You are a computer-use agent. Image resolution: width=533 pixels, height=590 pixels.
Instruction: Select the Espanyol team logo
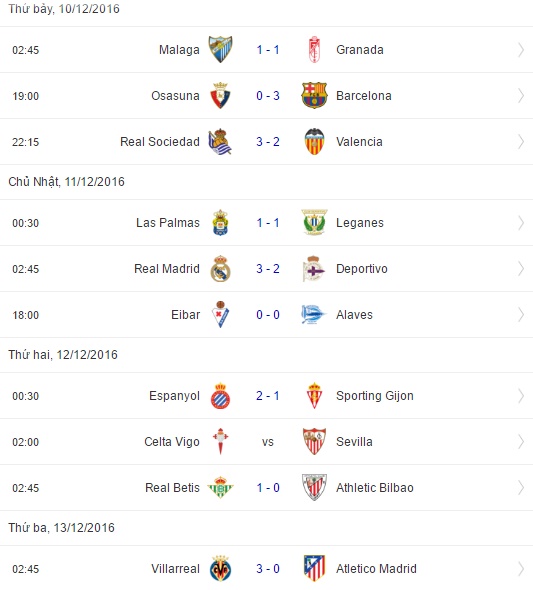220,396
